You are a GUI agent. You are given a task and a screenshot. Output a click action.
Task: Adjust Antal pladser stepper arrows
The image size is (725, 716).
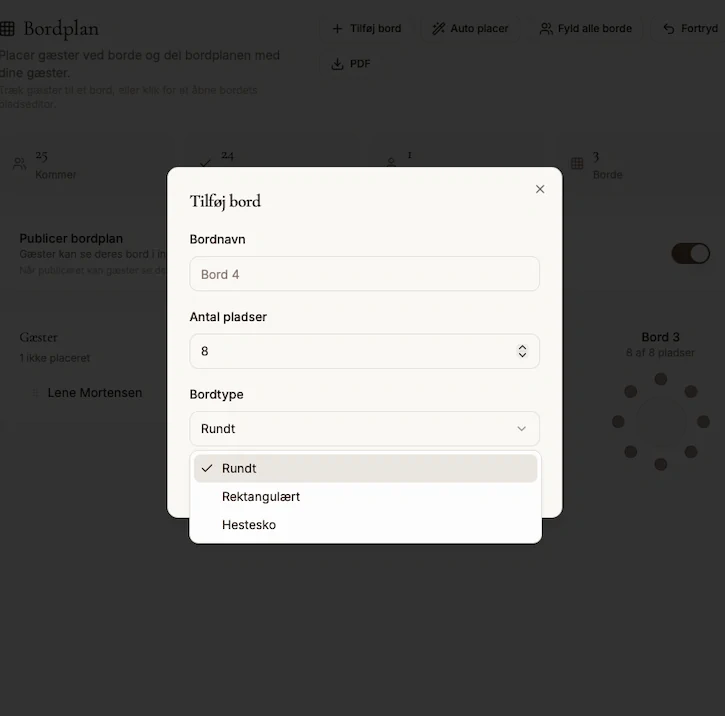tap(522, 351)
